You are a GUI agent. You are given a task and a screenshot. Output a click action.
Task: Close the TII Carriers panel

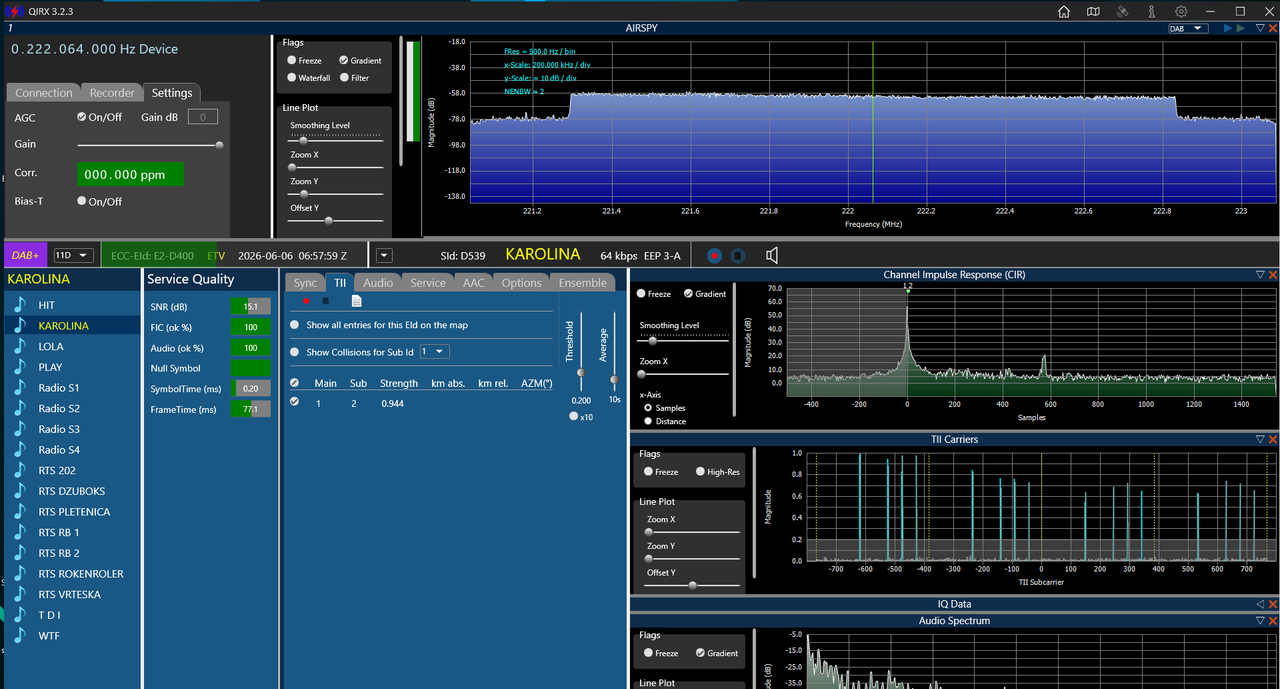(1273, 439)
